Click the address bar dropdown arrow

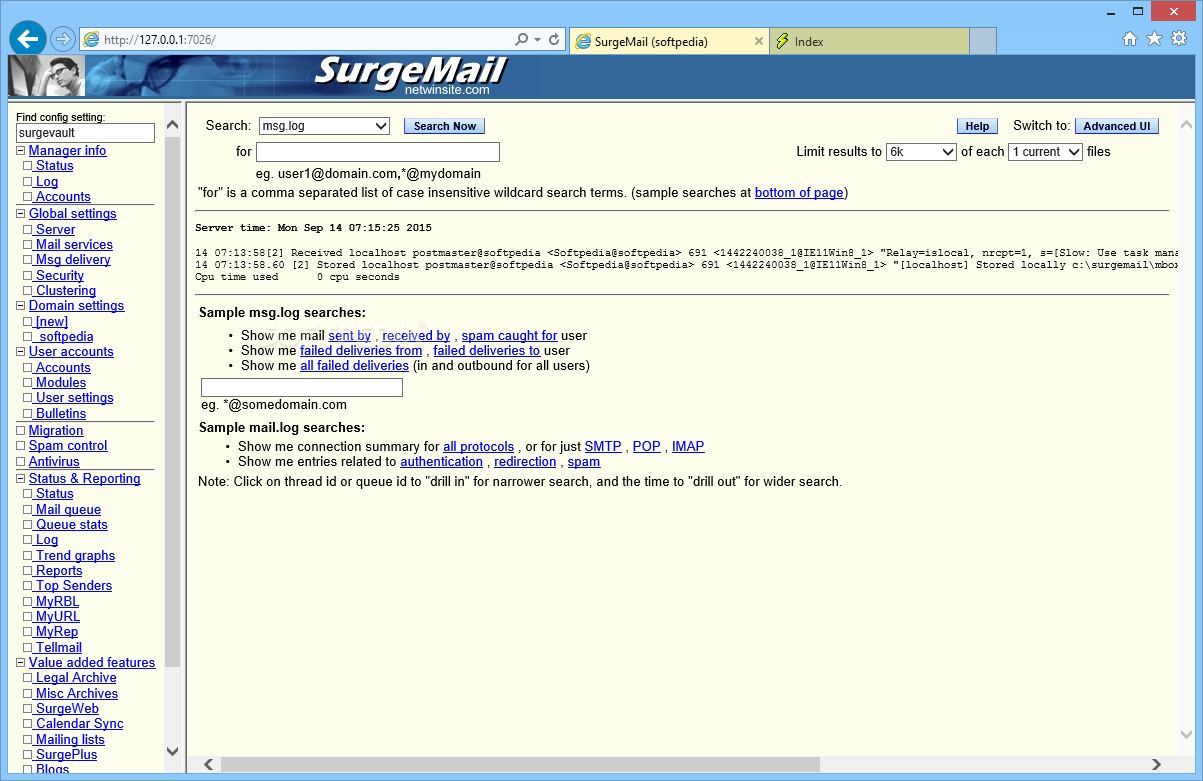tap(538, 40)
